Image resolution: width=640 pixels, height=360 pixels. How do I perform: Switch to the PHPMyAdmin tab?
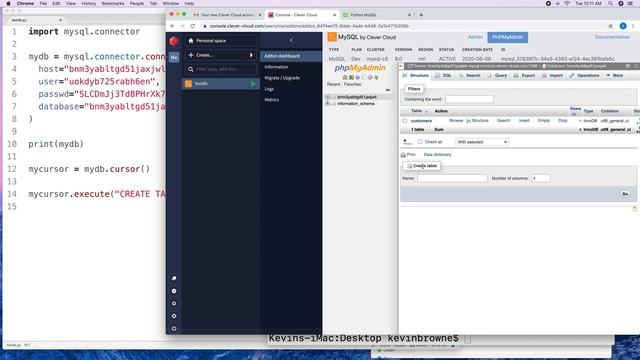507,37
